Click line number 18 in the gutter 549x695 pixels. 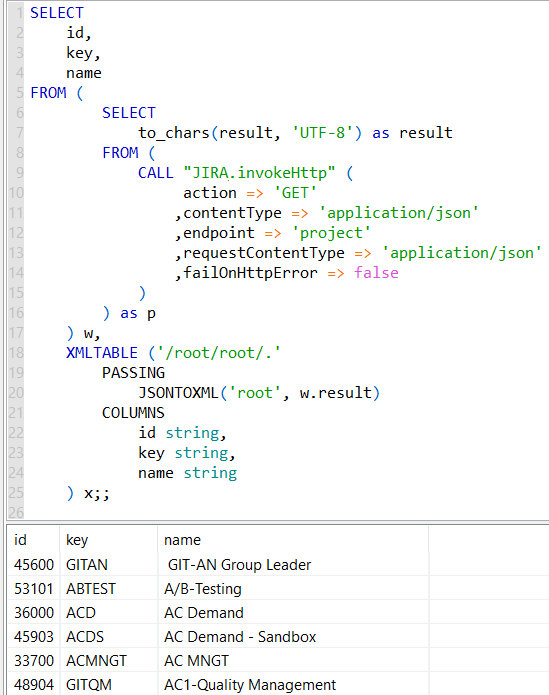tap(16, 353)
